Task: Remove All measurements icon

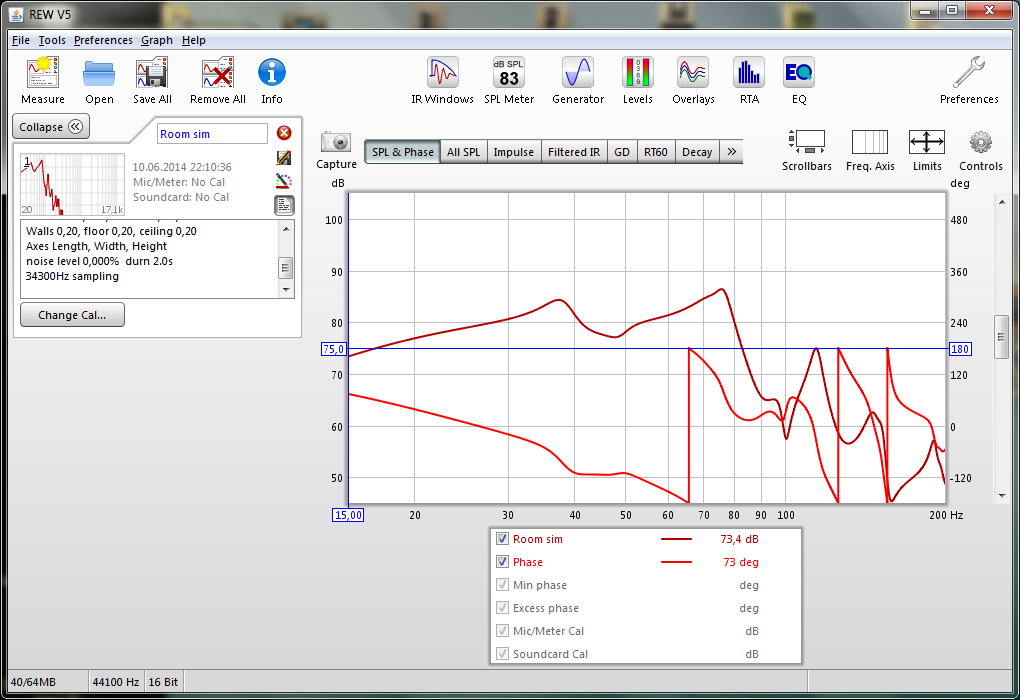Action: [x=217, y=80]
